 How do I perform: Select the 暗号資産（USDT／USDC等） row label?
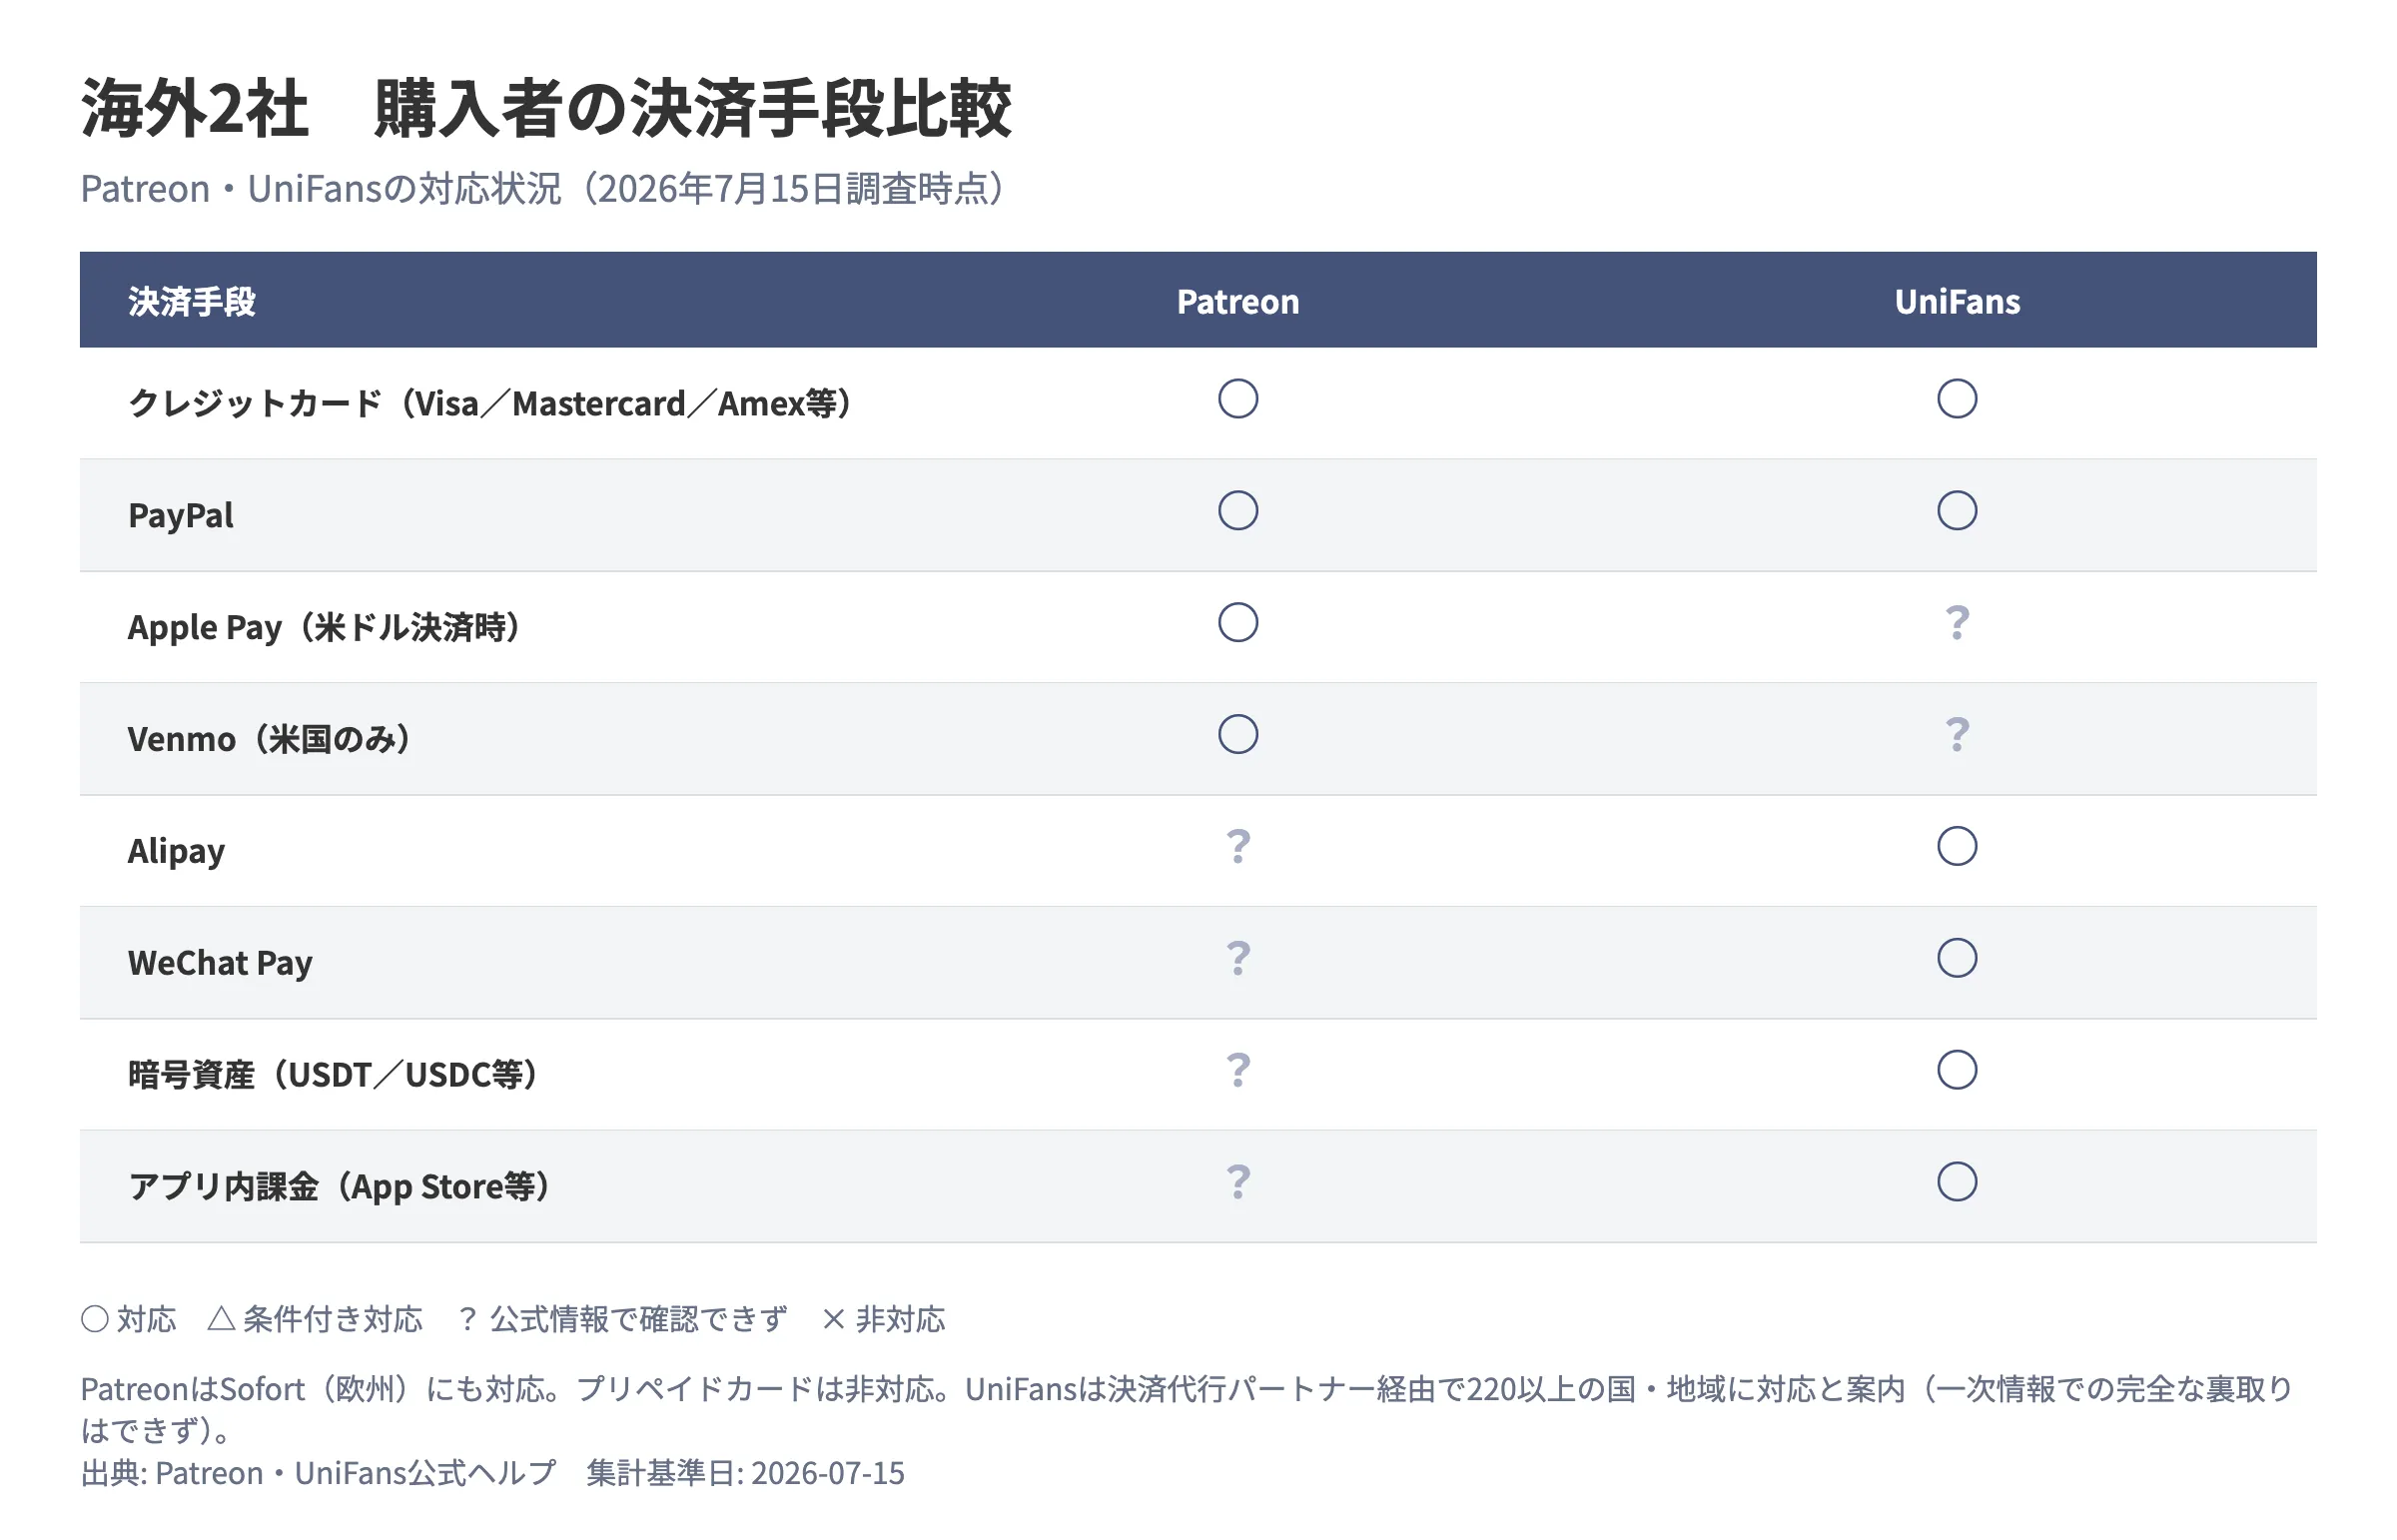[335, 1076]
